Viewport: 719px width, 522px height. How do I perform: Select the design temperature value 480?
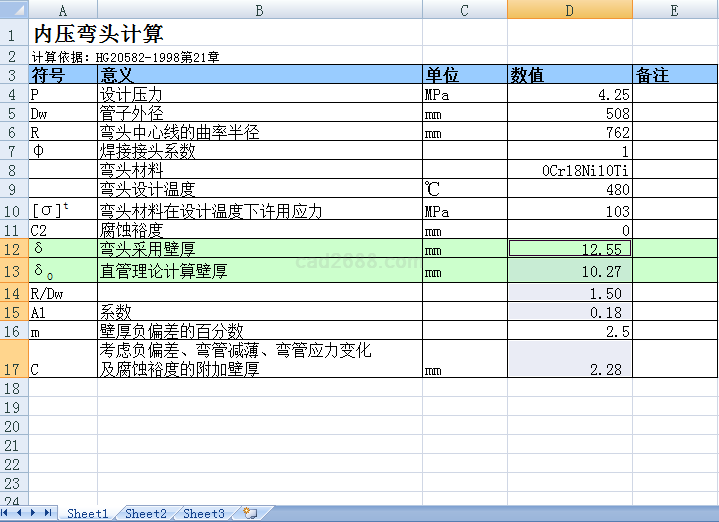click(569, 190)
